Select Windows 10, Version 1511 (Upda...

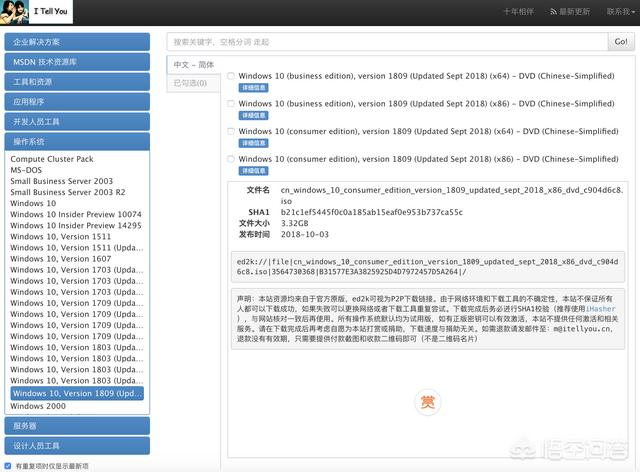coord(77,248)
